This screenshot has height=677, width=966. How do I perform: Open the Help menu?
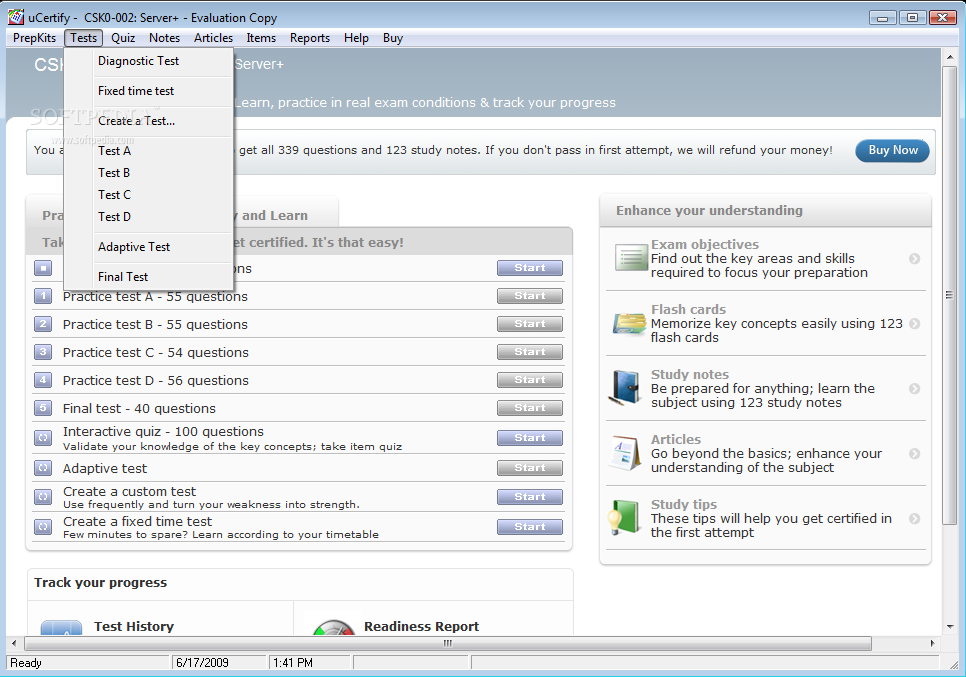356,38
